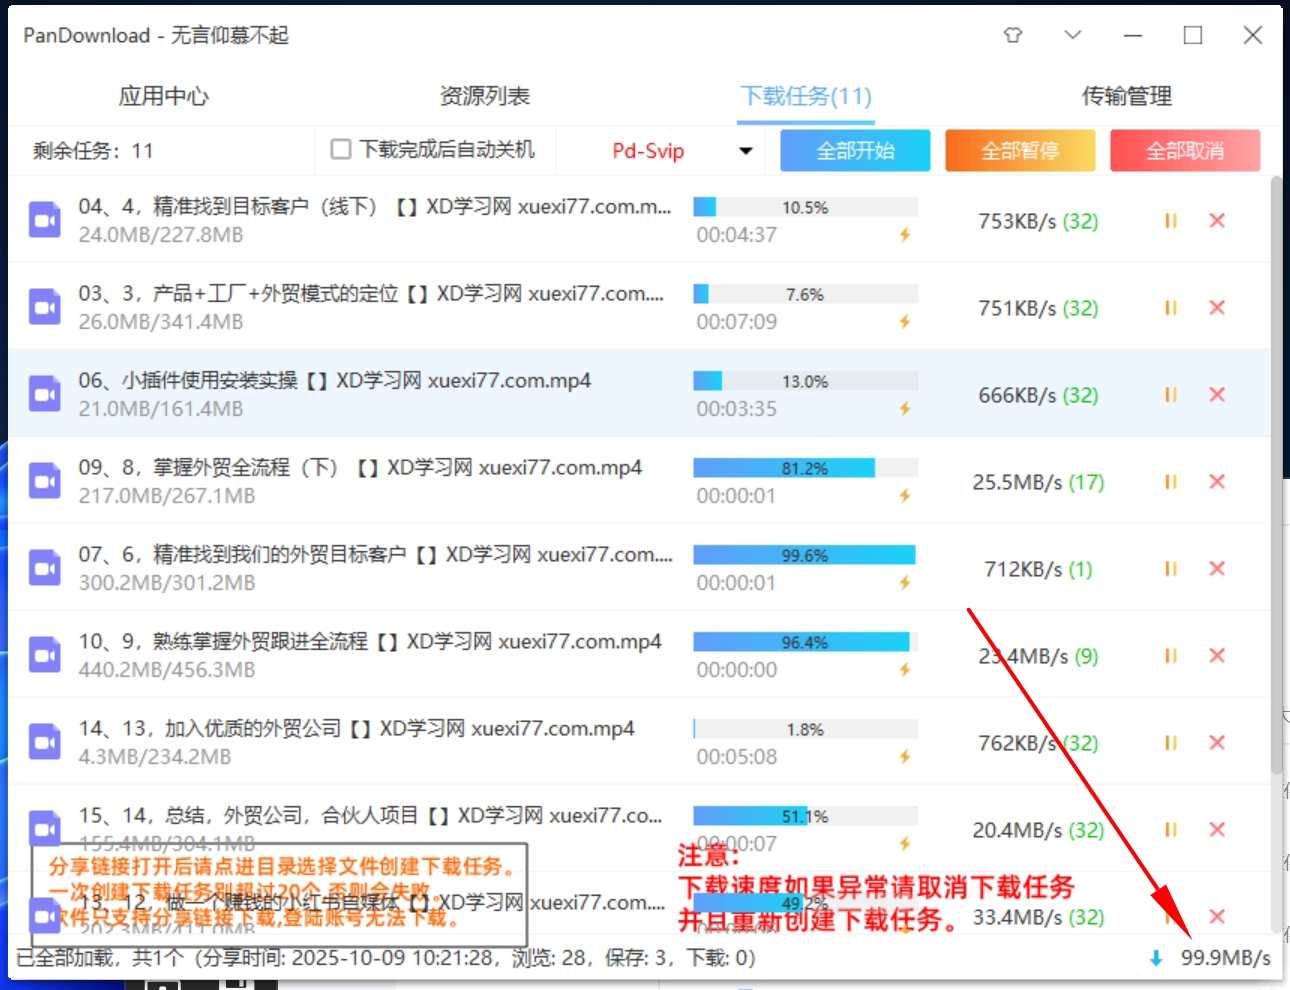1290x990 pixels.
Task: Cancel the 03 产品+工厂 download task
Action: 1217,308
